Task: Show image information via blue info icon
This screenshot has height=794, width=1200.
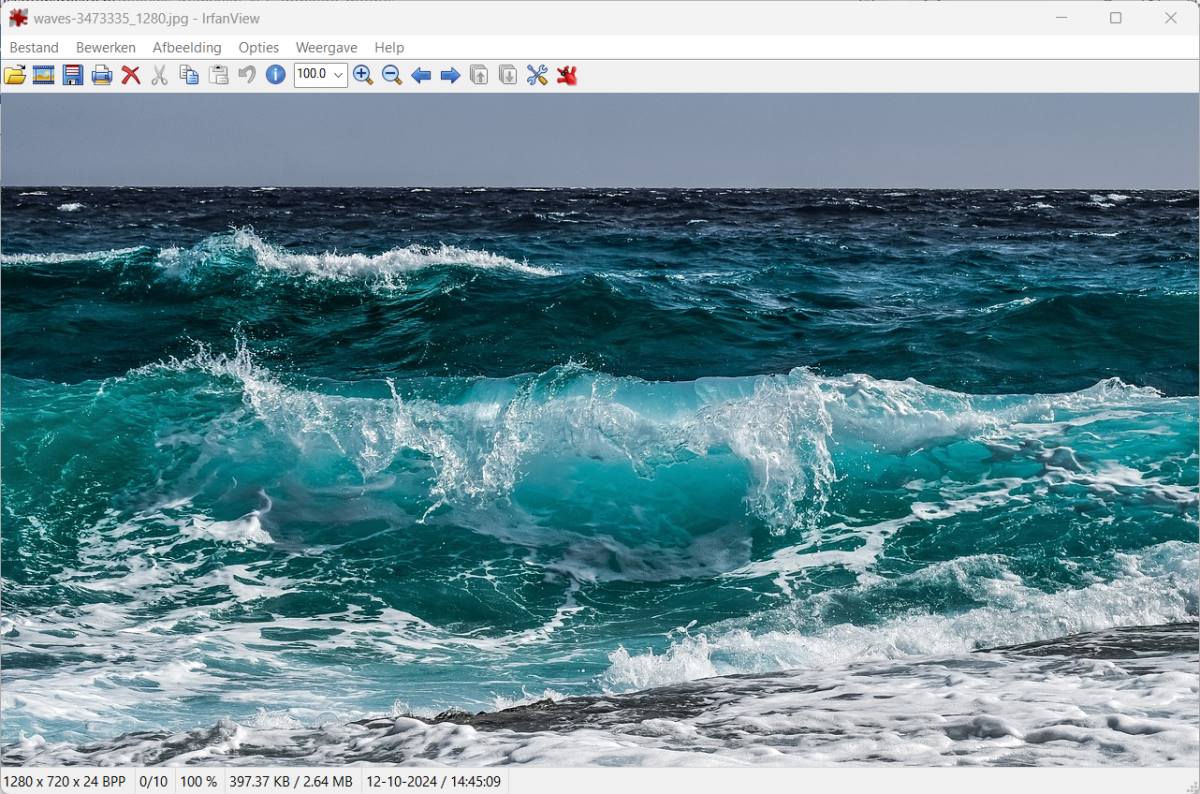Action: (276, 75)
